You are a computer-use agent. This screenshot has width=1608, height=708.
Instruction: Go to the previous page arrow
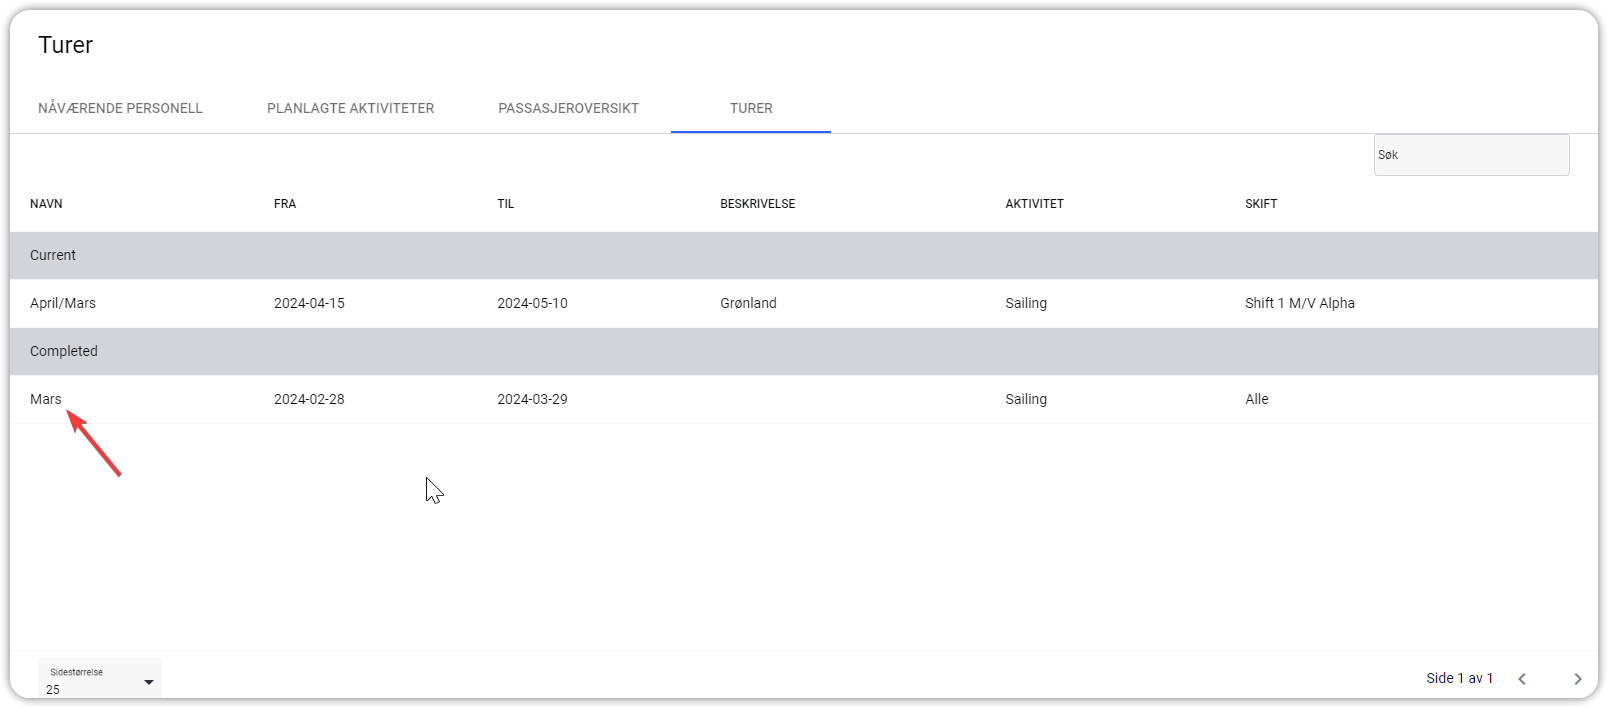click(1522, 679)
